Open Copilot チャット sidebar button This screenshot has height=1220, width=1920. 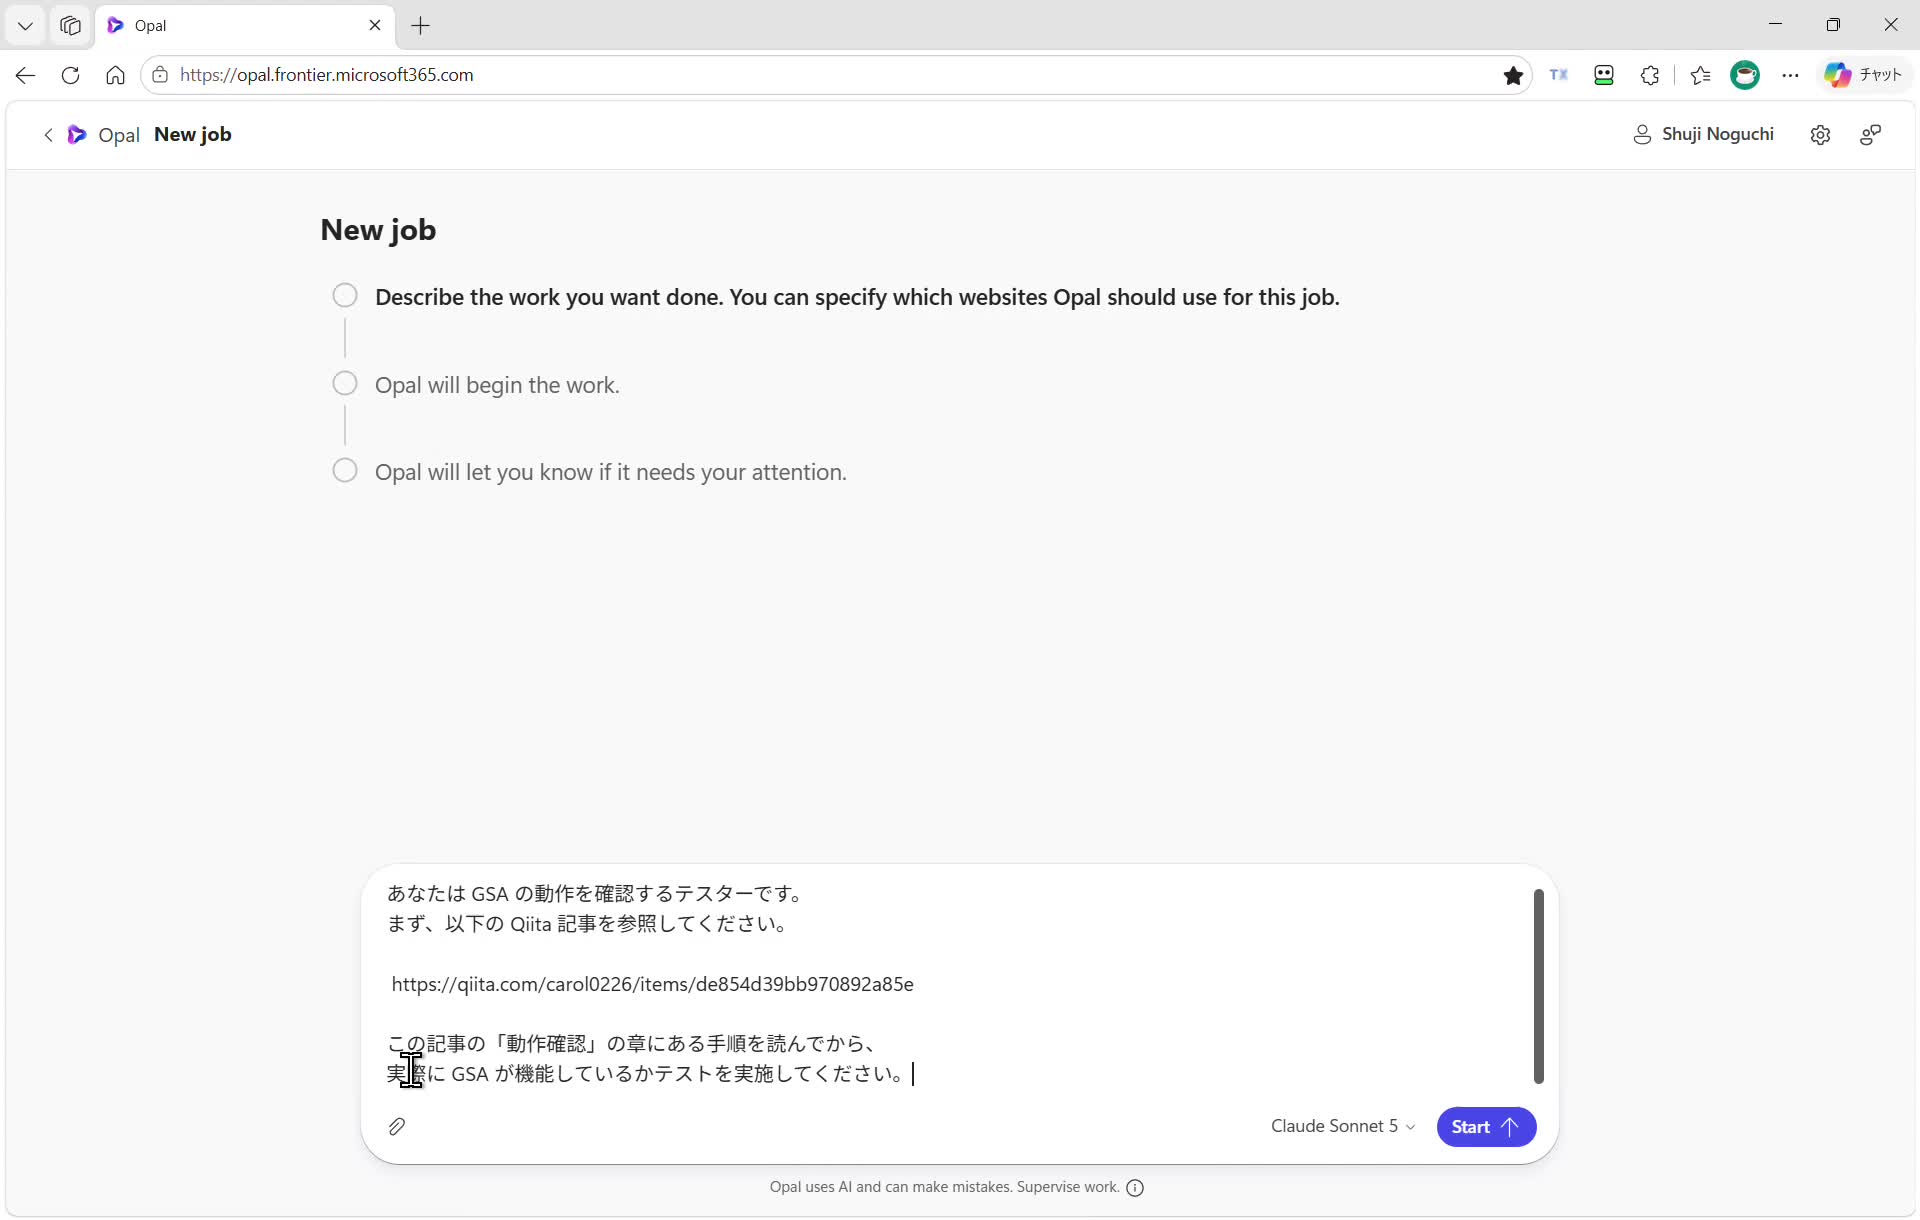pos(1863,75)
